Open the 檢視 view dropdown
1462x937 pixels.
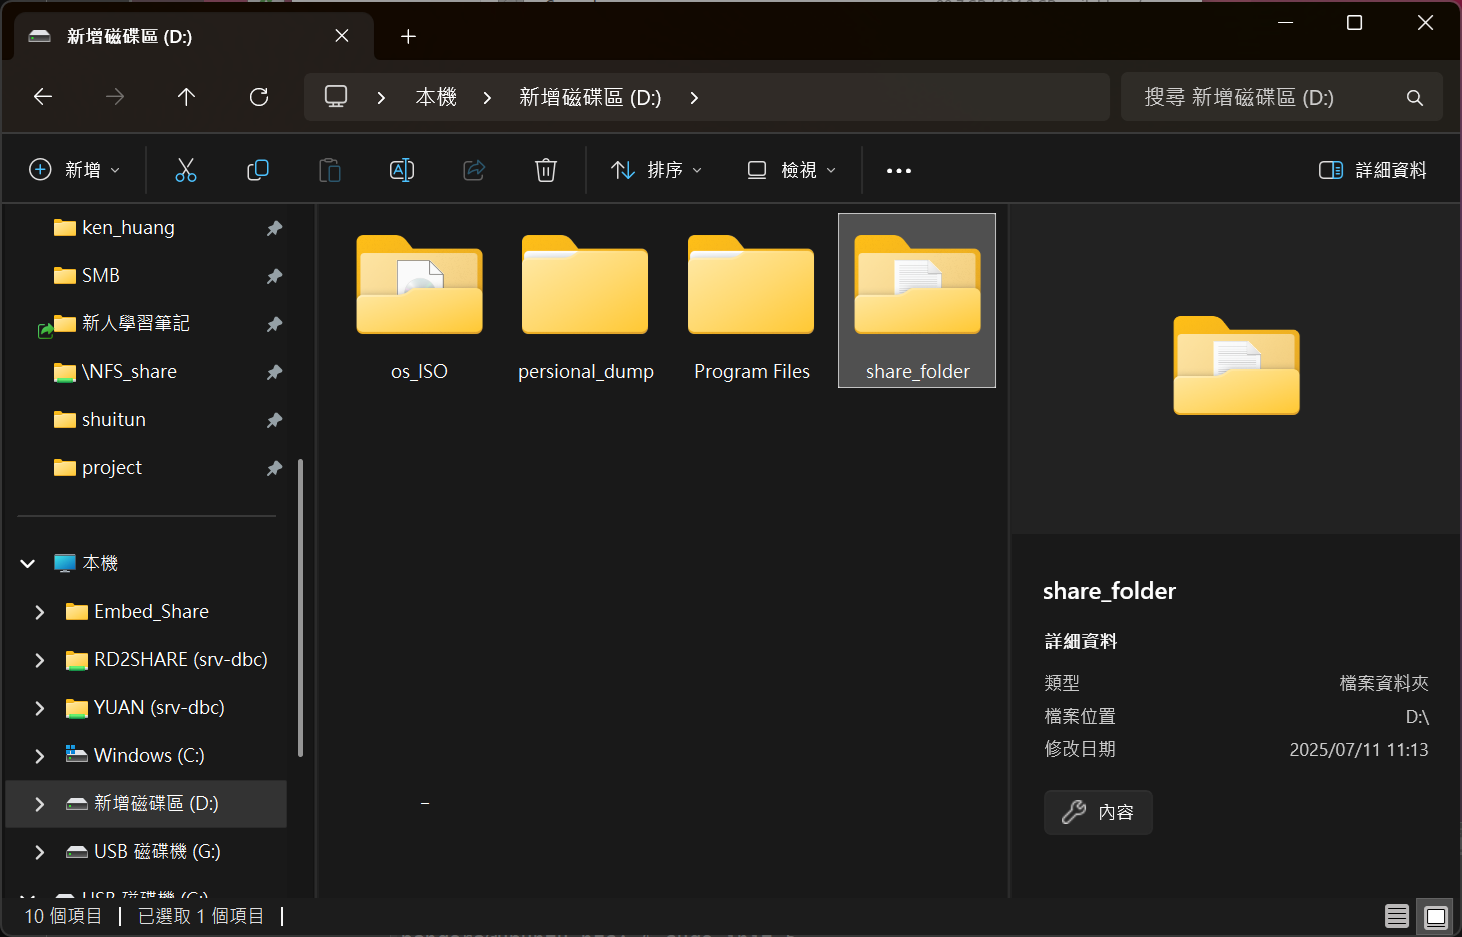point(792,170)
